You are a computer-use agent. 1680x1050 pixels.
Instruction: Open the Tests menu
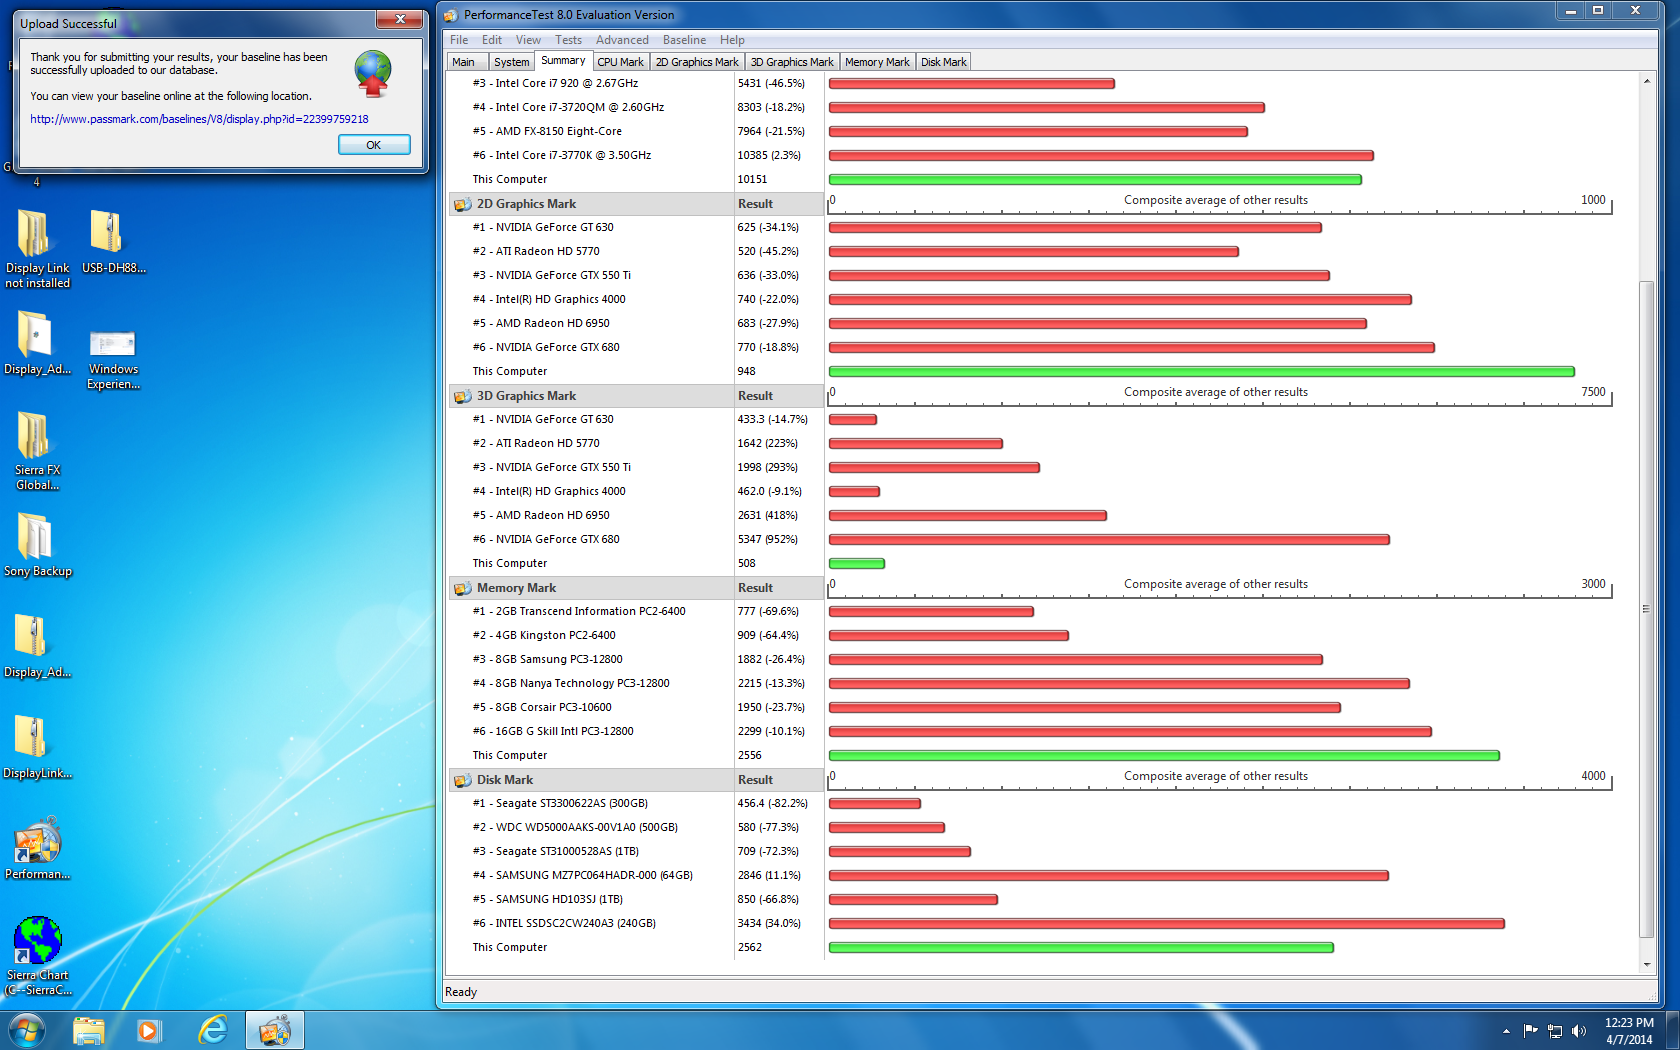[x=568, y=40]
